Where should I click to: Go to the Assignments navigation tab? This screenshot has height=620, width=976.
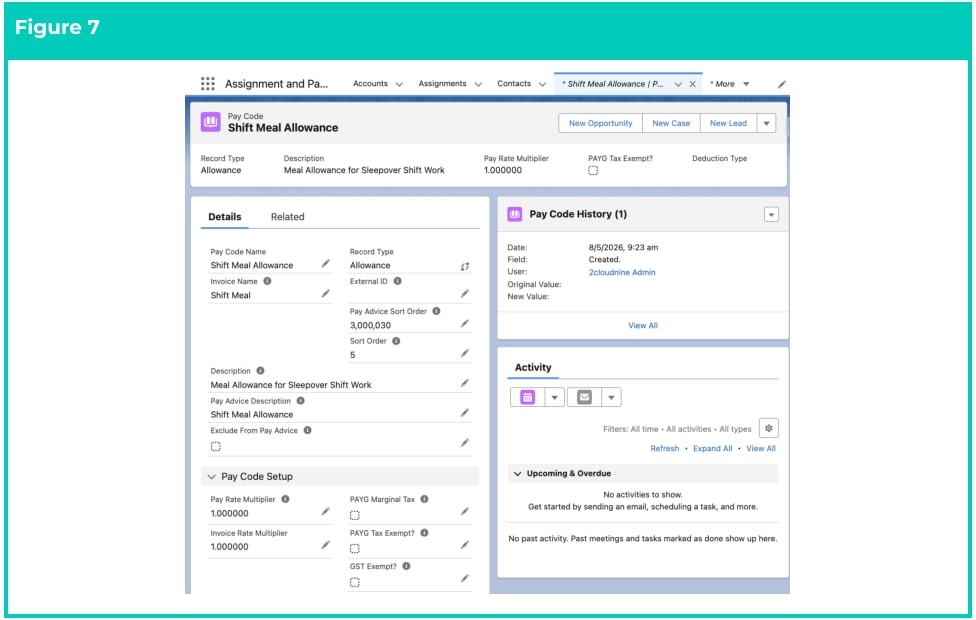[442, 83]
